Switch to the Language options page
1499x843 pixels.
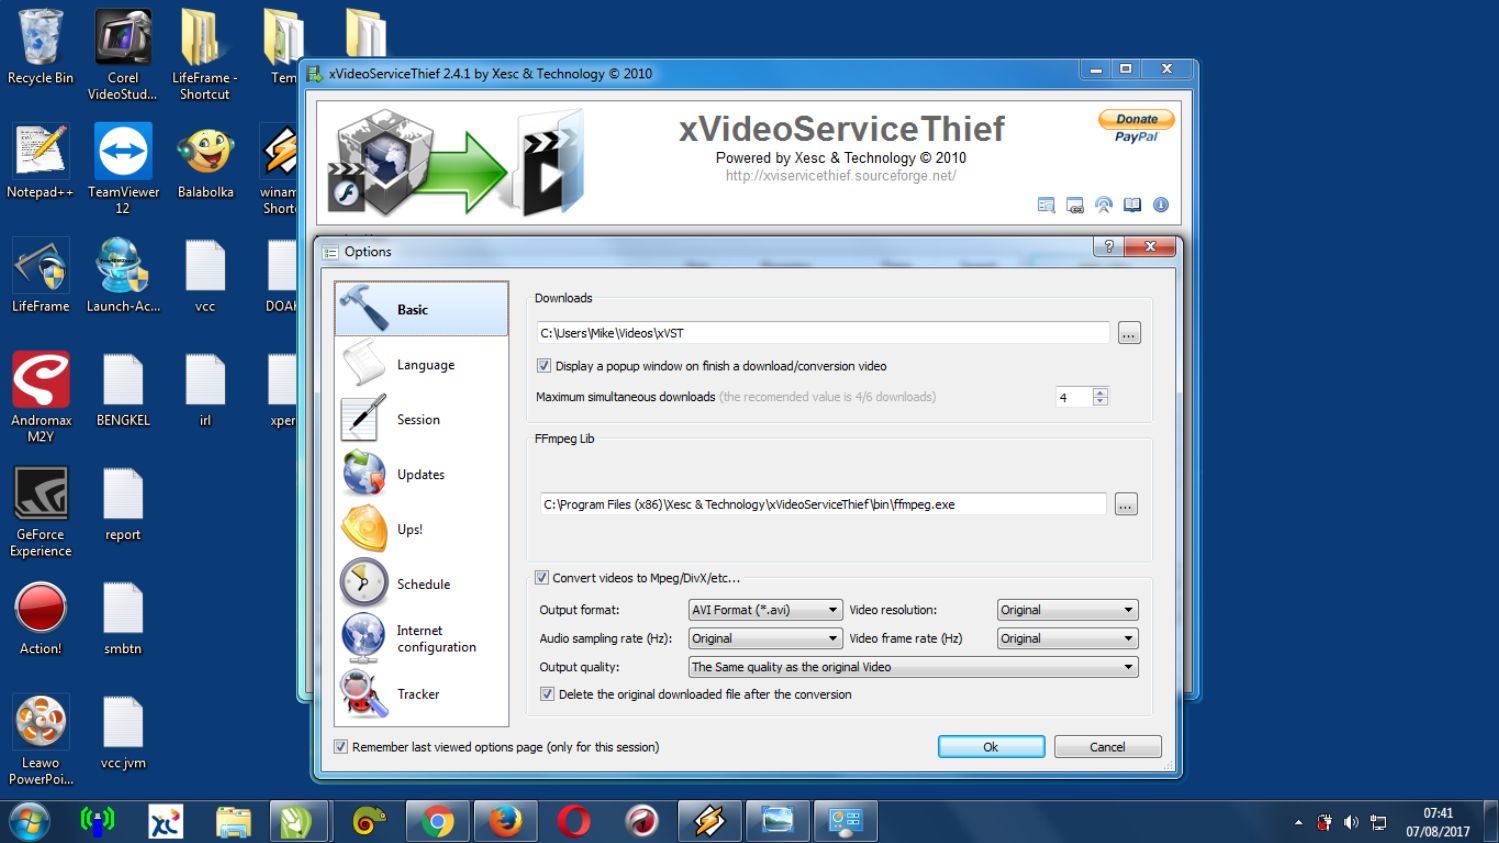421,365
